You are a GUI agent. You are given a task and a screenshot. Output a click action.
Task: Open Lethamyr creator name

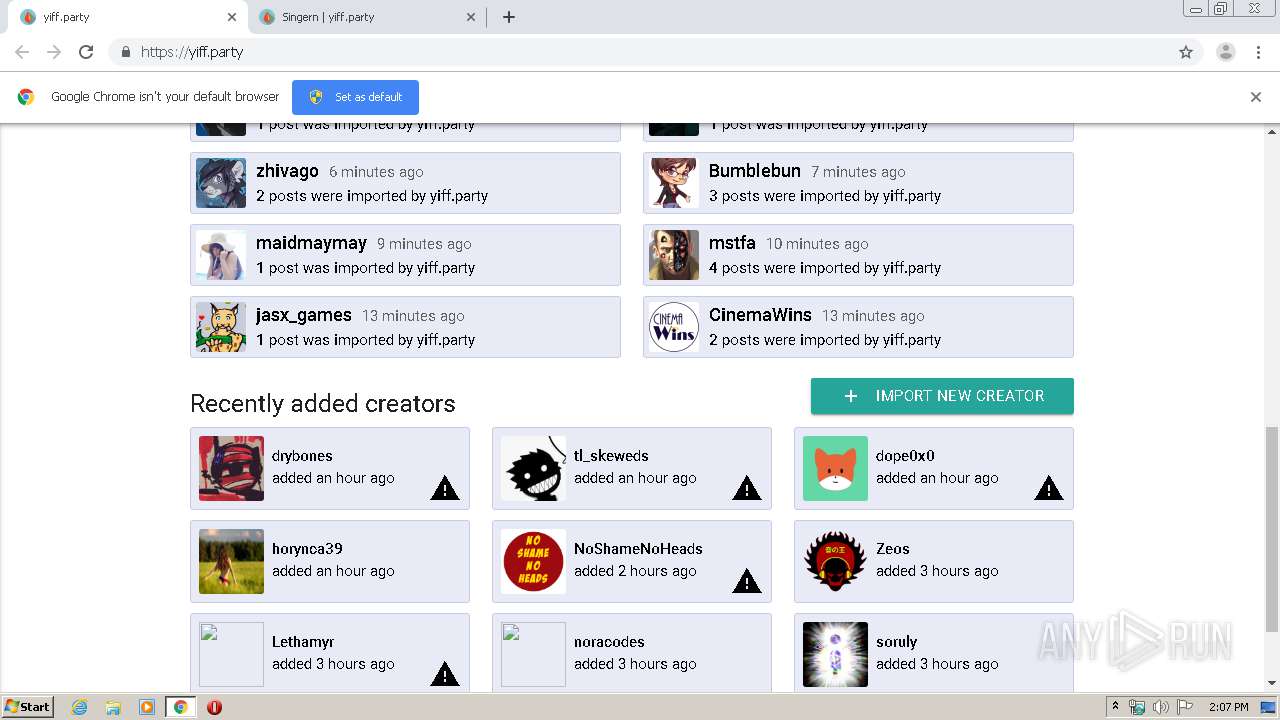pos(303,642)
